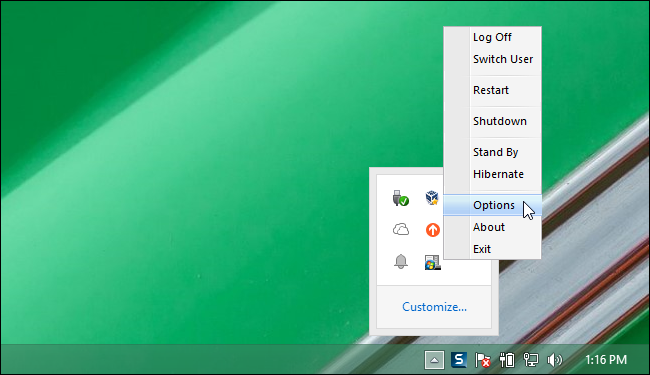Select the Stand By menu entry

[492, 152]
